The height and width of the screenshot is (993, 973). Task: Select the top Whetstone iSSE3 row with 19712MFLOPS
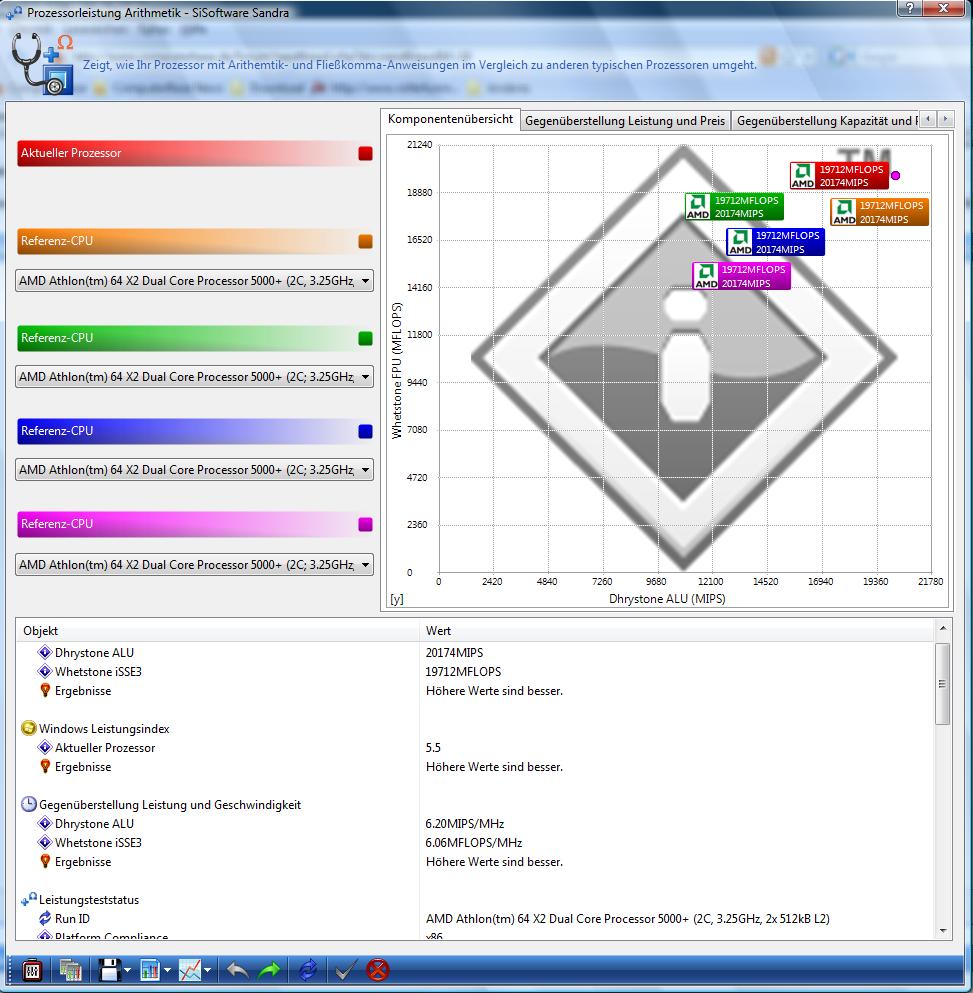point(475,671)
